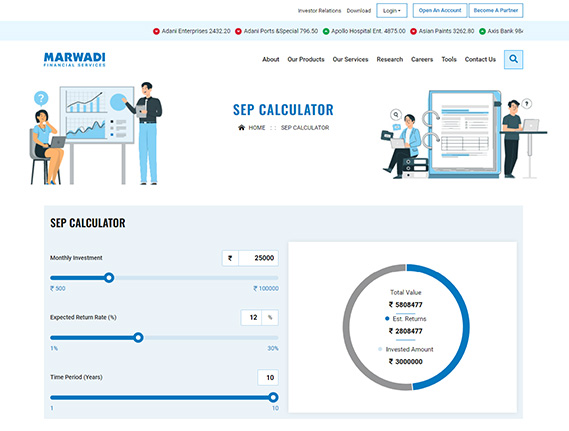Click the Marwadi Financial Services logo
Viewport: 569px width, 431px height.
74,59
